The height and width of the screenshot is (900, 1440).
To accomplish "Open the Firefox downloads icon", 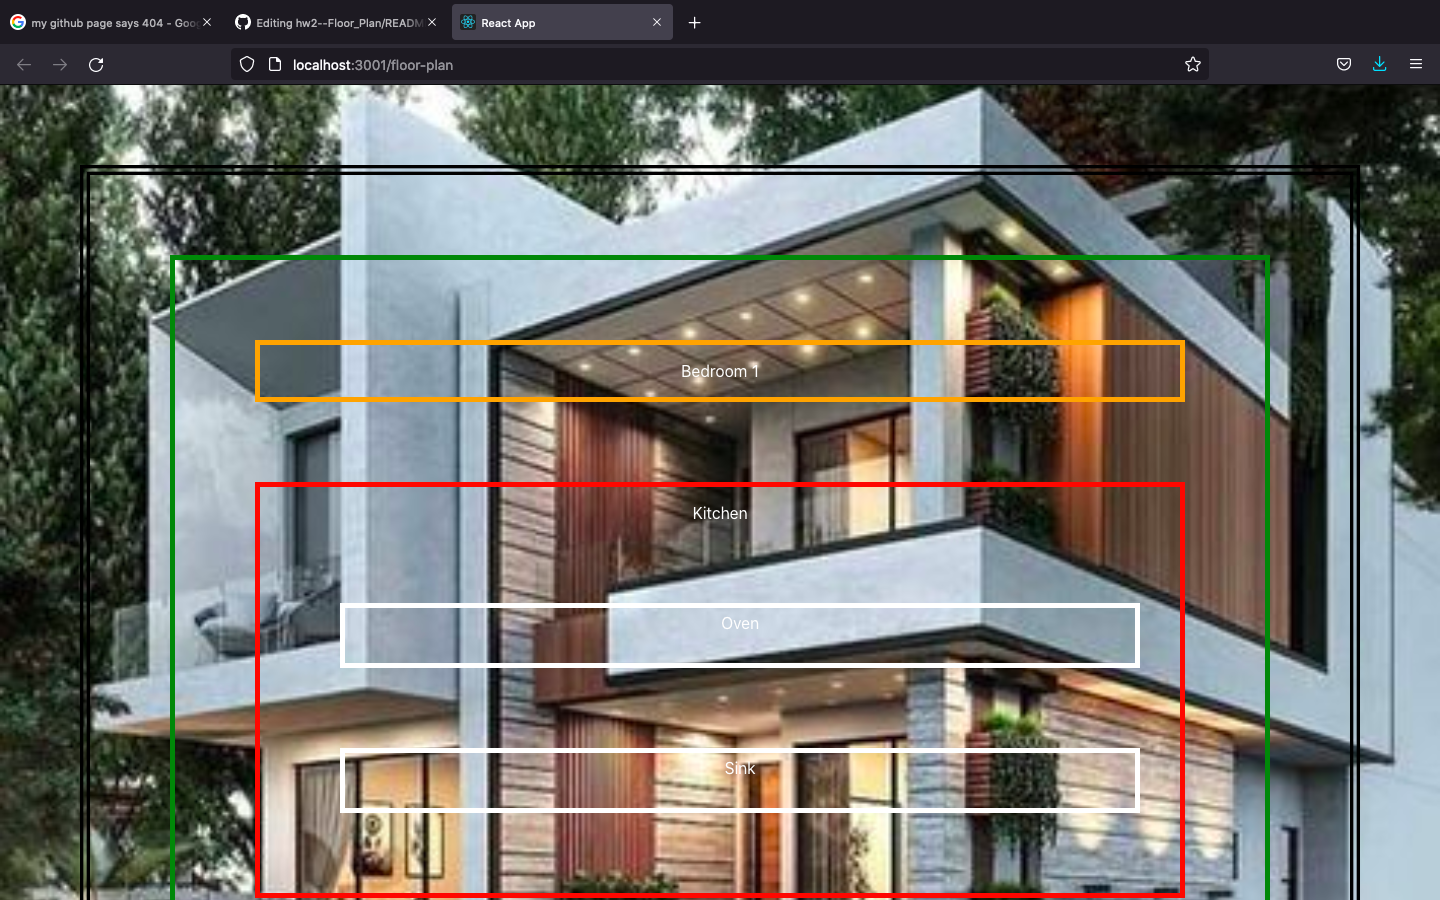I will [1379, 64].
